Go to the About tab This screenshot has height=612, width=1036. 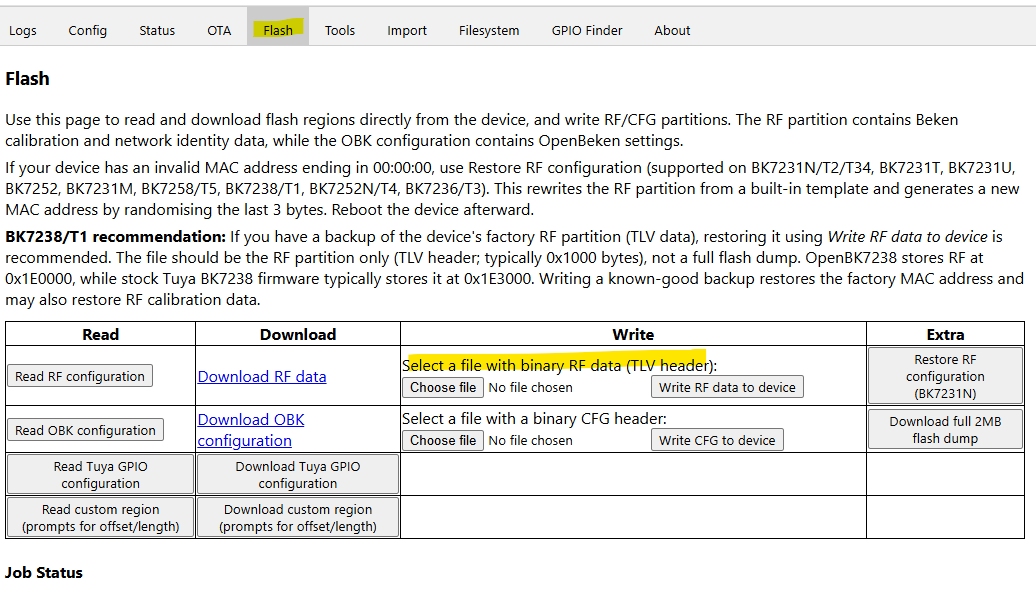(x=672, y=30)
